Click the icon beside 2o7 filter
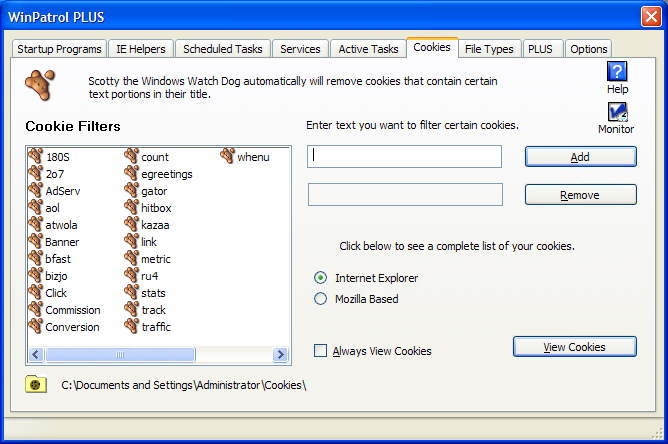Image resolution: width=668 pixels, height=444 pixels. pos(36,173)
